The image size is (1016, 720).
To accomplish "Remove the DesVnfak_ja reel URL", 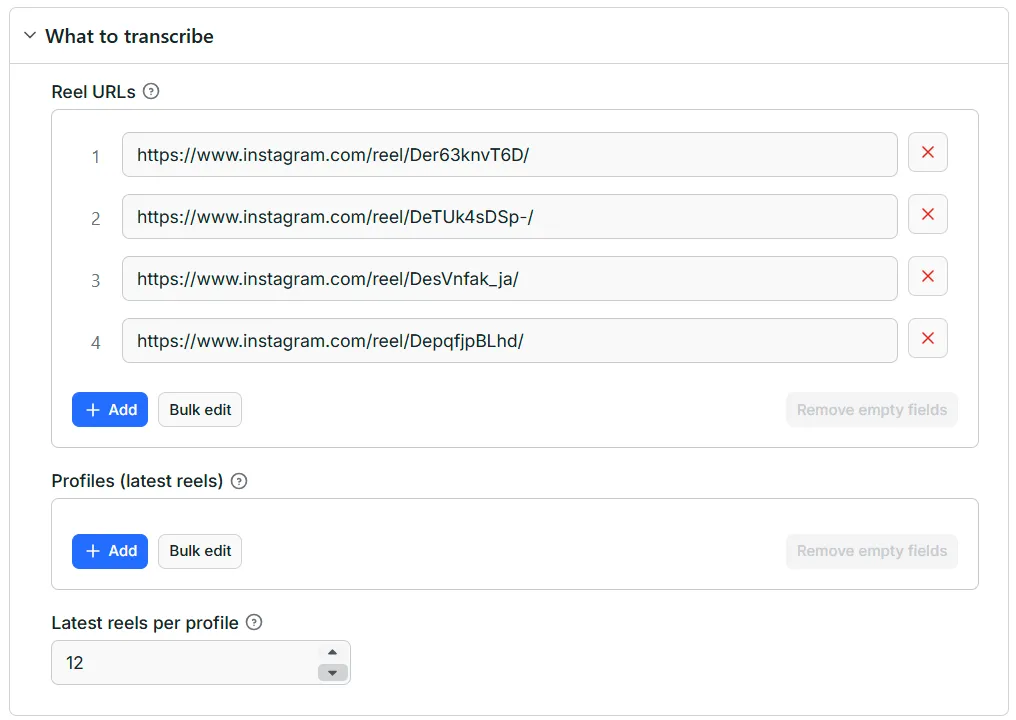I will tap(927, 277).
